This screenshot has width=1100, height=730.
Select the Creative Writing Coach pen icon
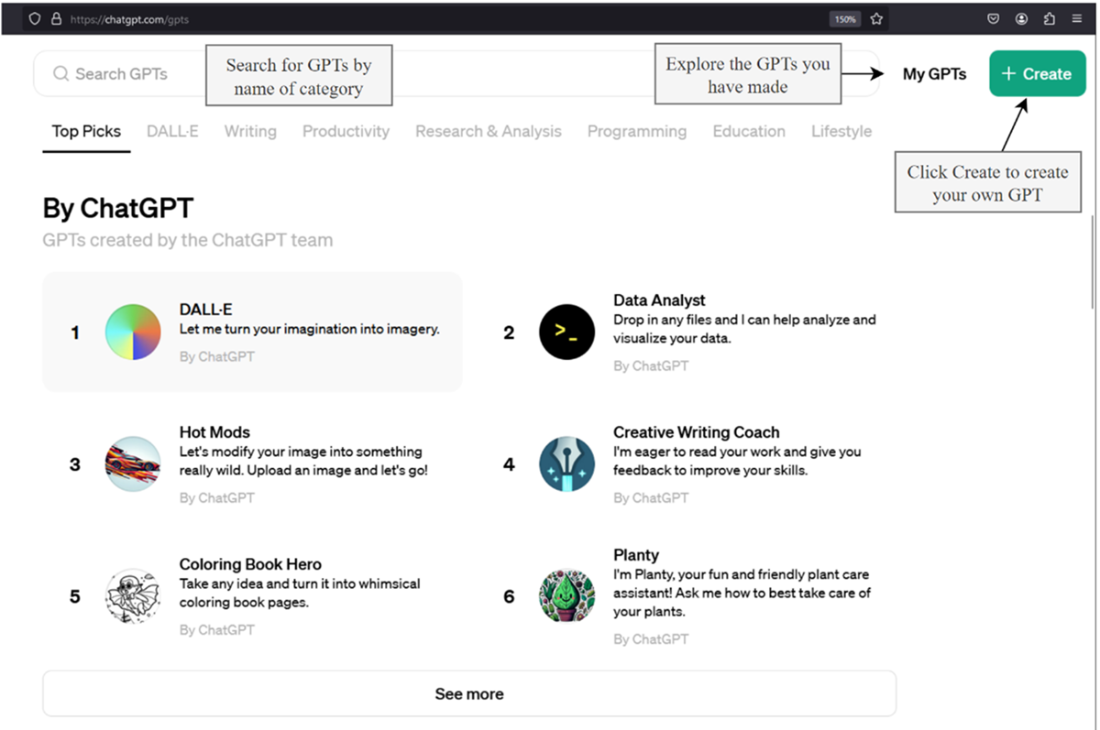coord(567,464)
